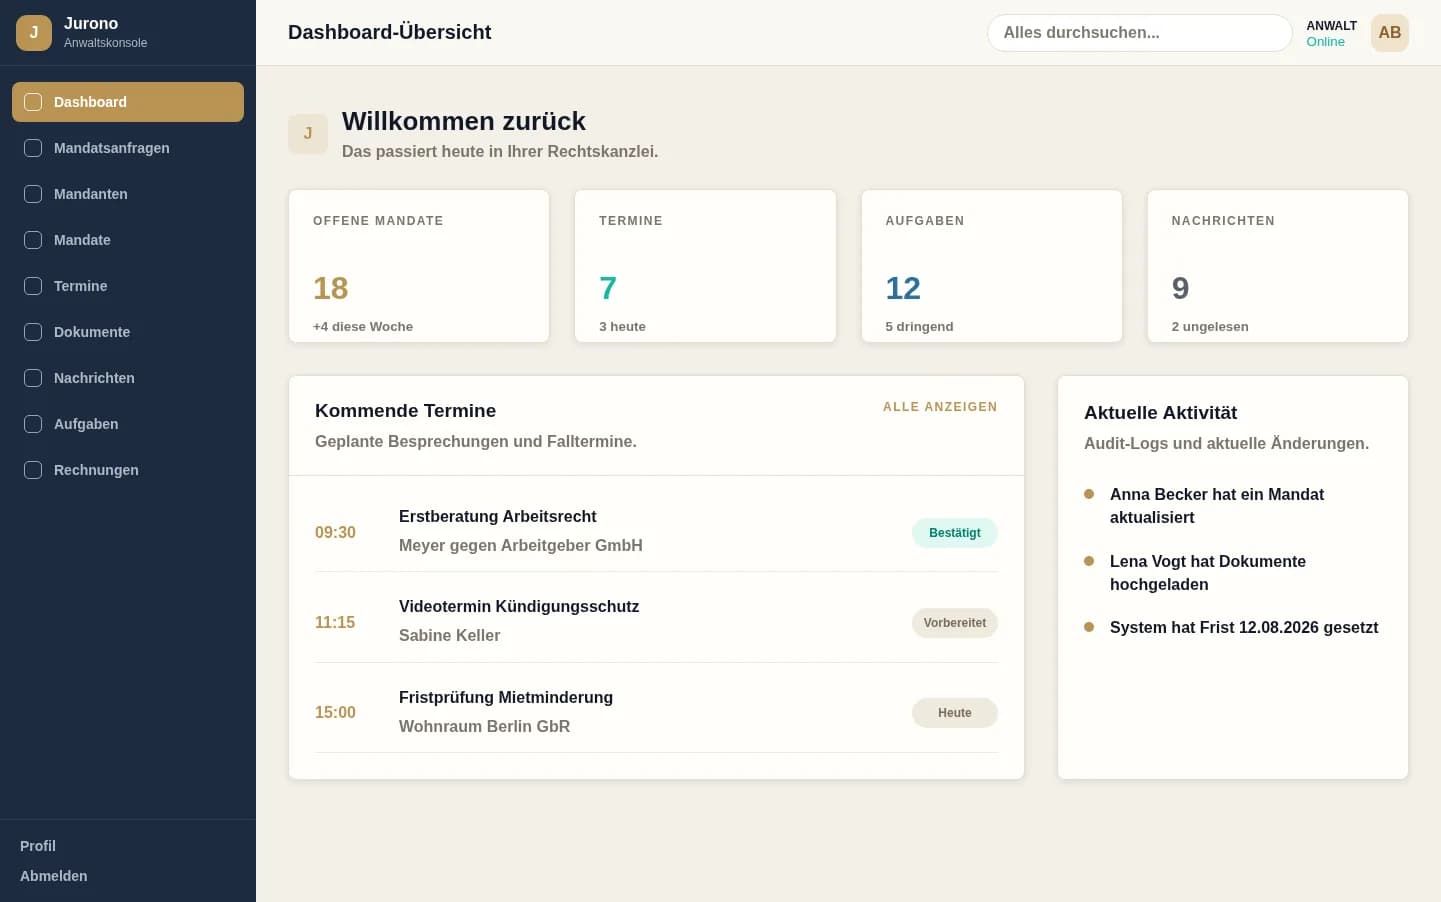Open the Nachrichten menu label
The image size is (1441, 902).
coord(94,378)
